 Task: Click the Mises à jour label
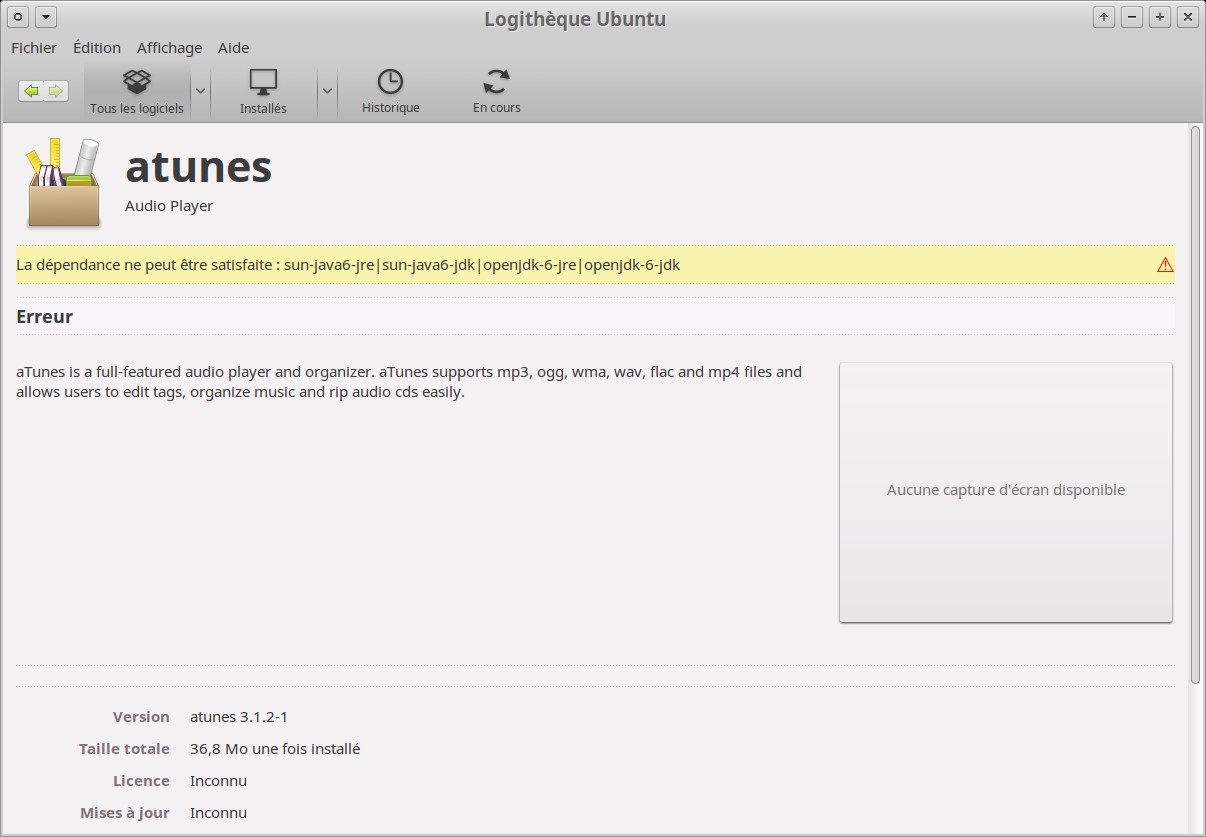(125, 813)
